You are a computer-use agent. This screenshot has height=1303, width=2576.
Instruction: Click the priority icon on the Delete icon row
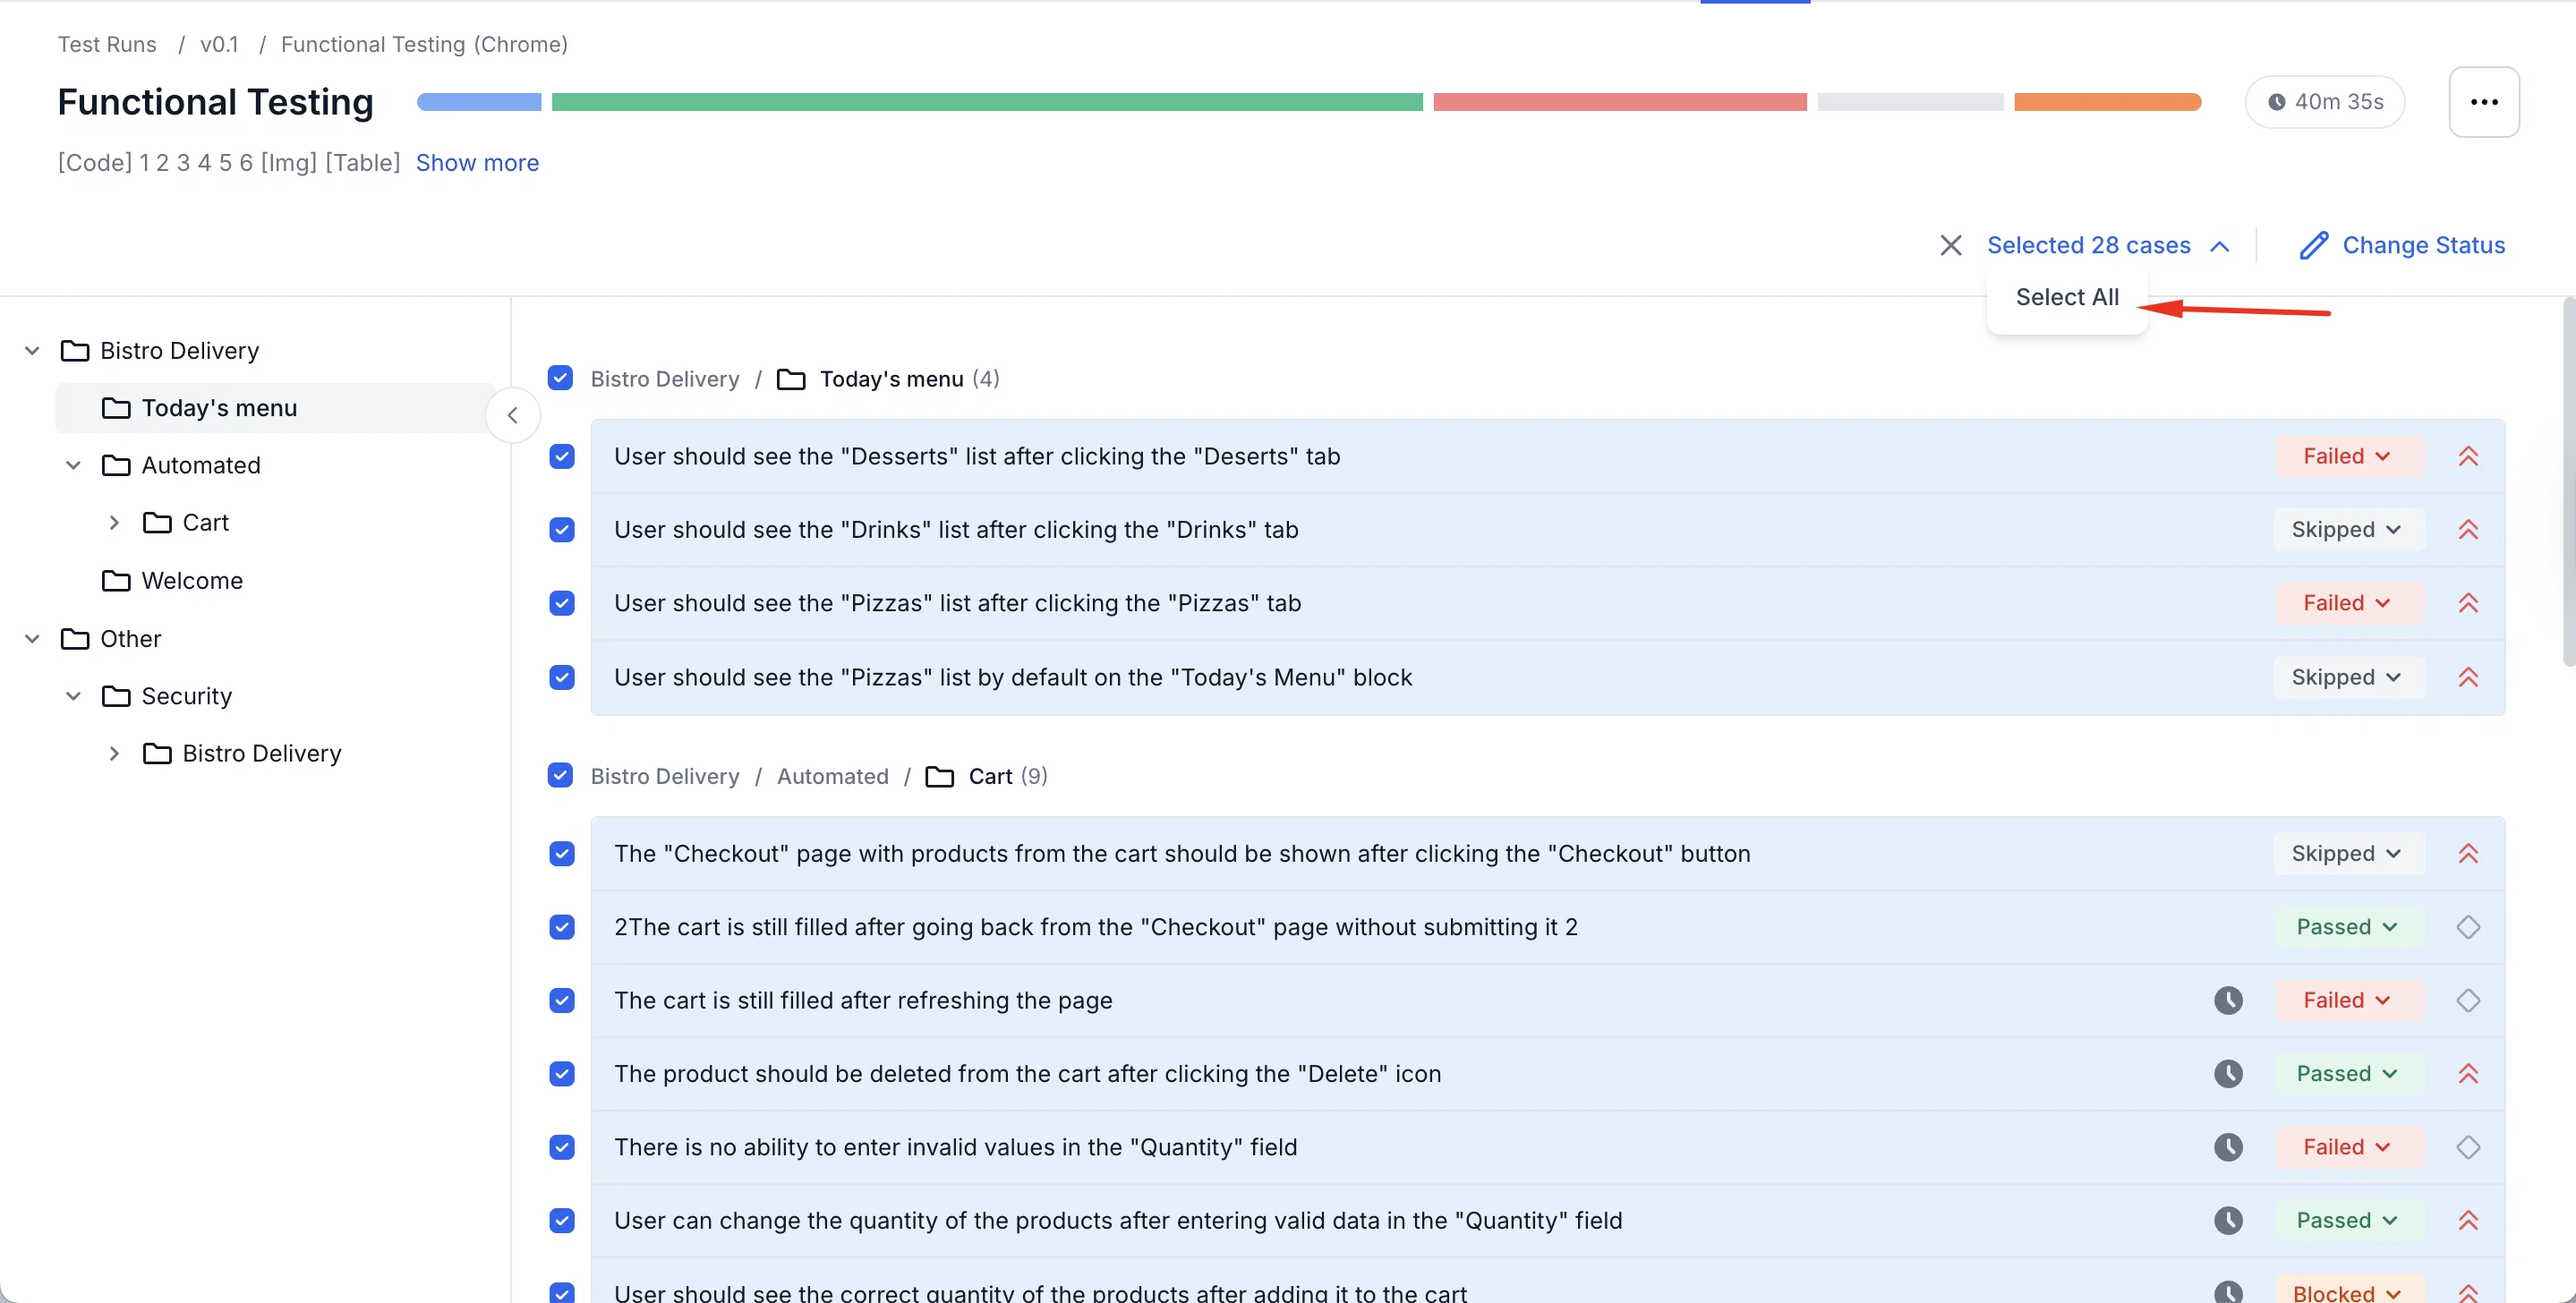(2468, 1073)
